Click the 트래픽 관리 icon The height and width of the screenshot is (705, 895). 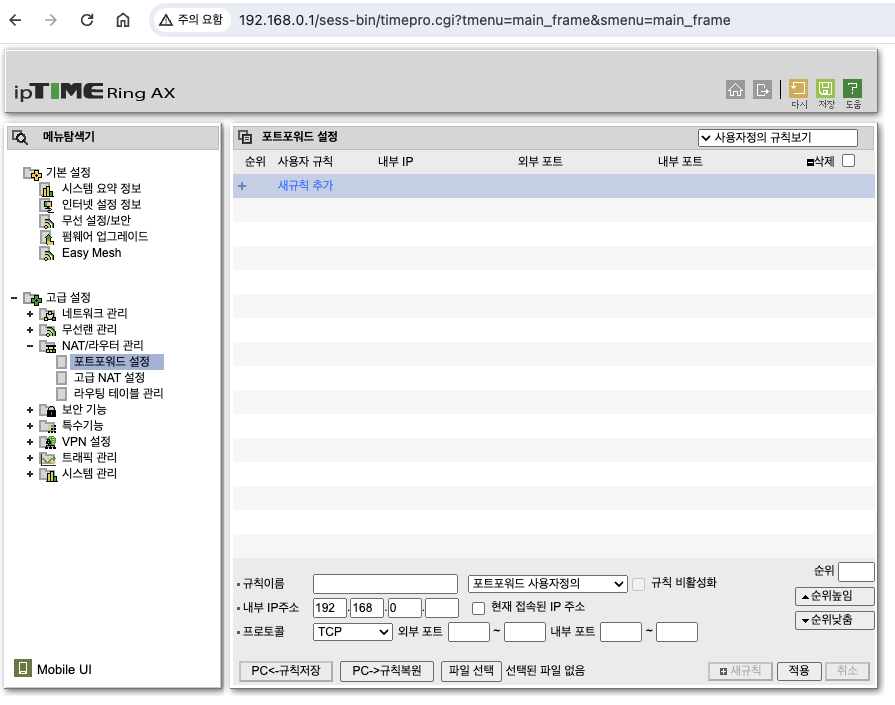pos(48,458)
